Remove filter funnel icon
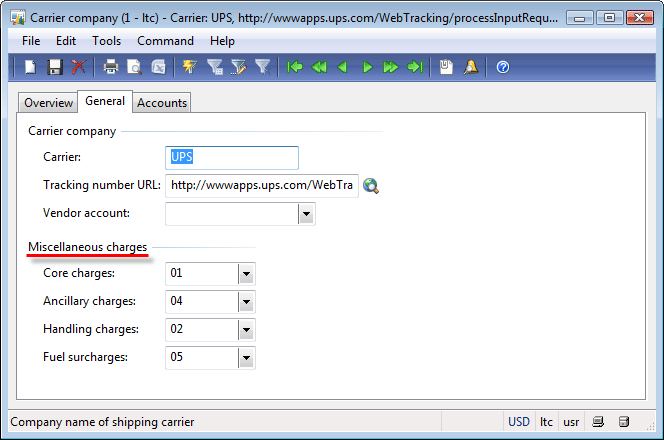The height and width of the screenshot is (440, 664). coord(263,67)
